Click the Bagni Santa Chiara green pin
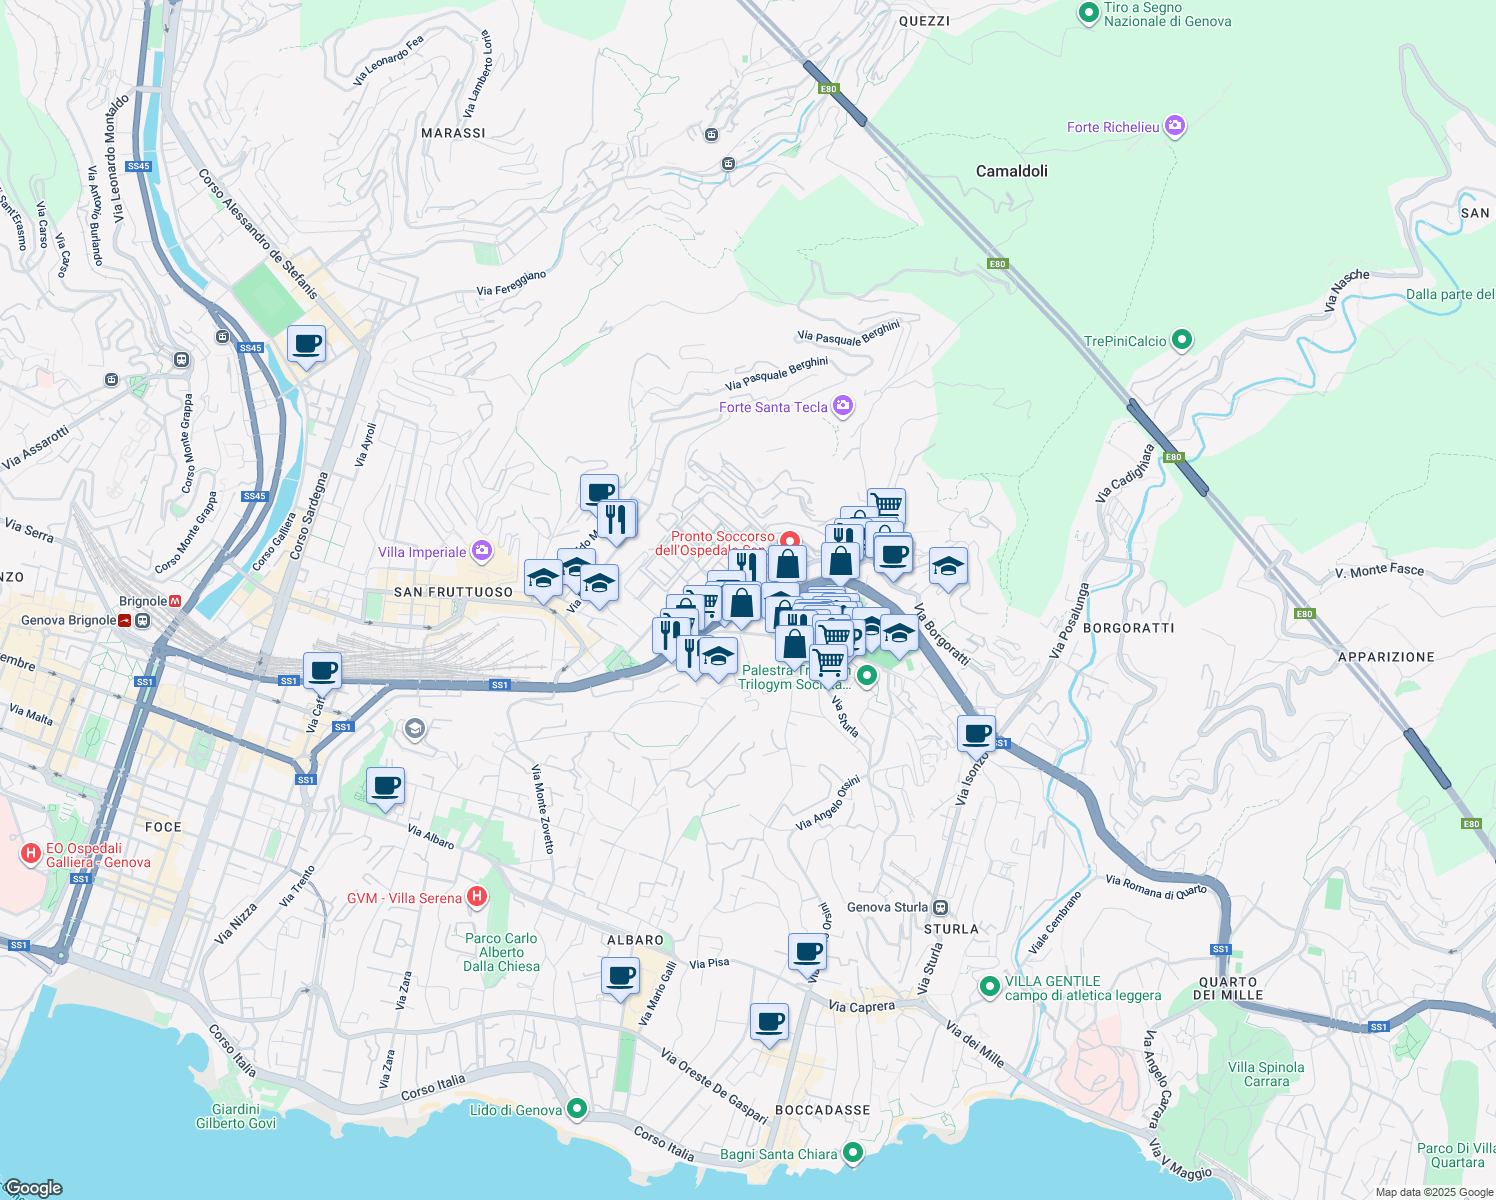The image size is (1496, 1200). (x=852, y=1153)
